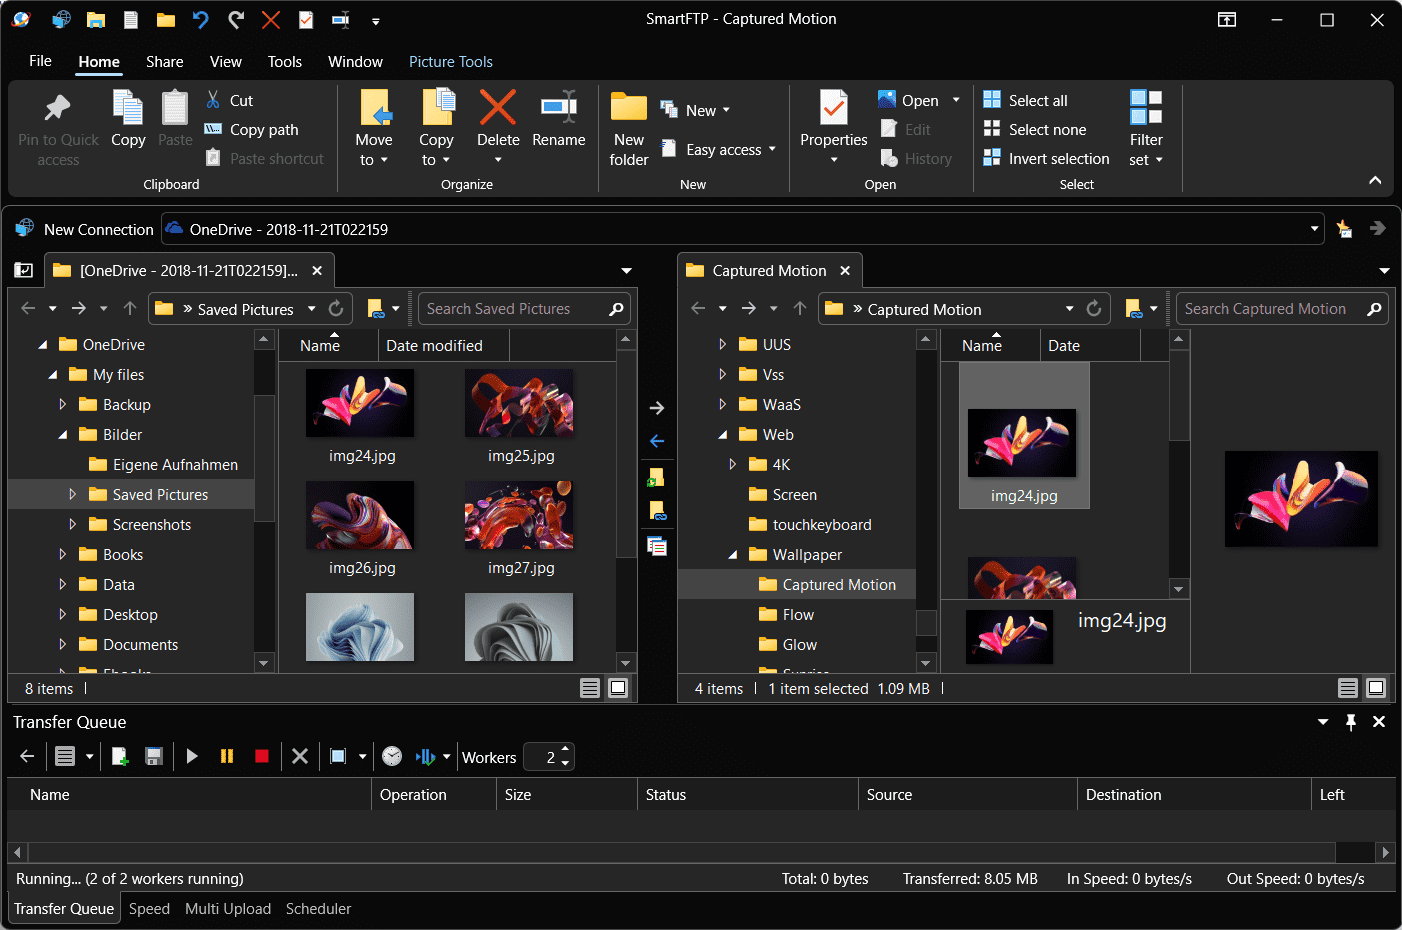The image size is (1402, 930).
Task: Click the New Connection button
Action: pyautogui.click(x=85, y=229)
